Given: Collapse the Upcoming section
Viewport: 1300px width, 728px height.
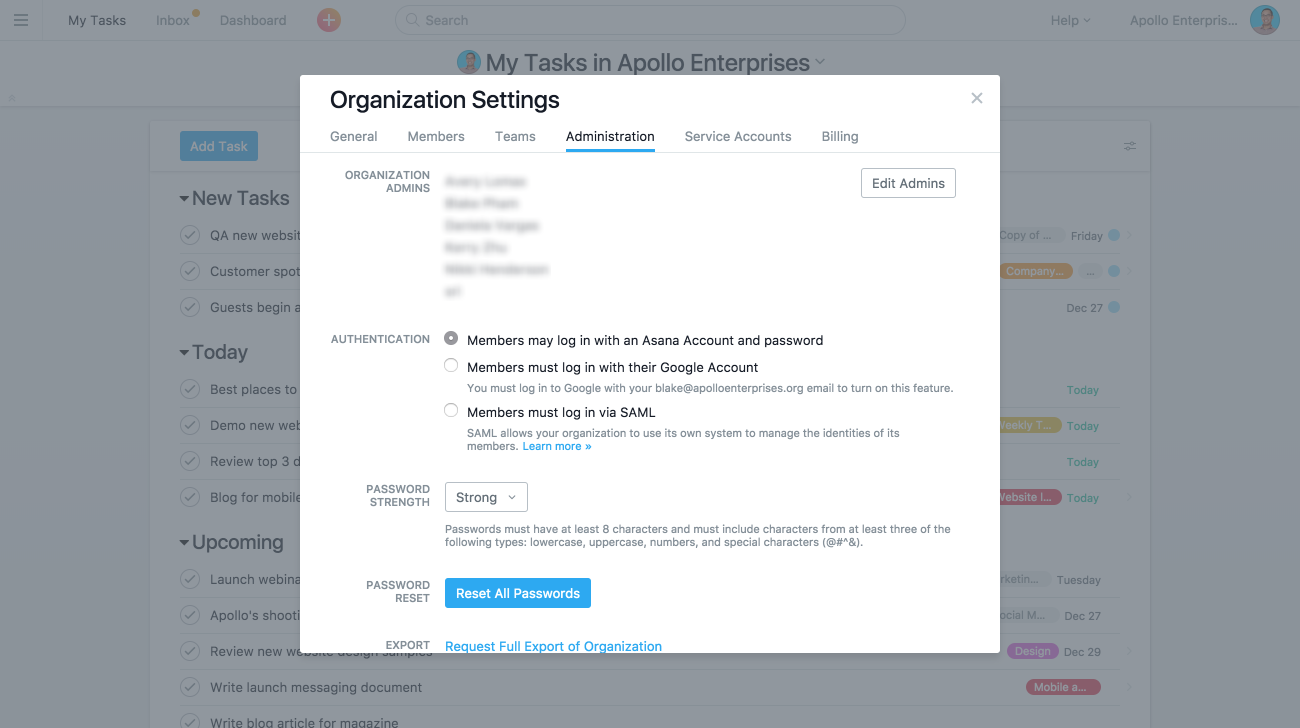Looking at the screenshot, I should (x=184, y=543).
